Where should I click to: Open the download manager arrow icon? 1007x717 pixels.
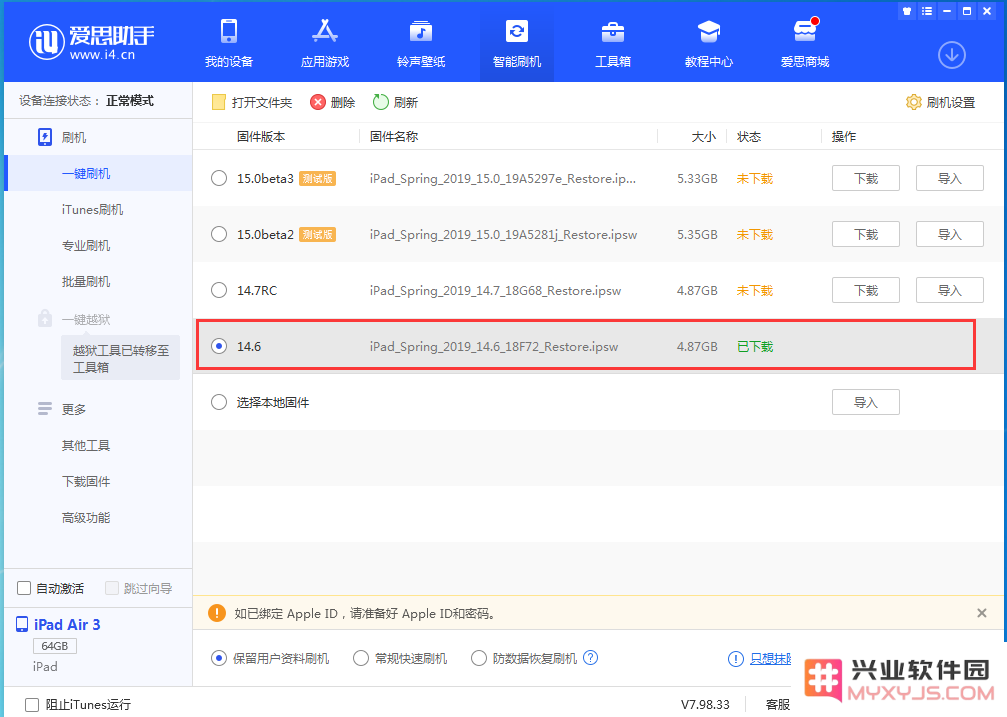coord(952,55)
